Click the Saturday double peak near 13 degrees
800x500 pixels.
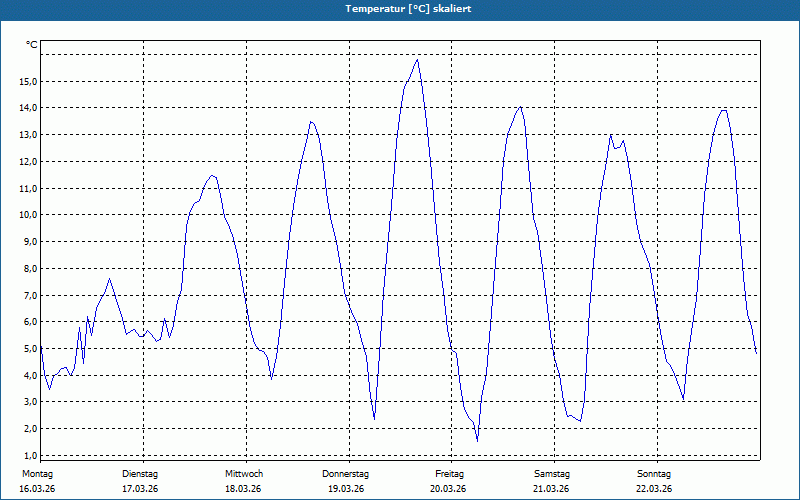pos(617,142)
